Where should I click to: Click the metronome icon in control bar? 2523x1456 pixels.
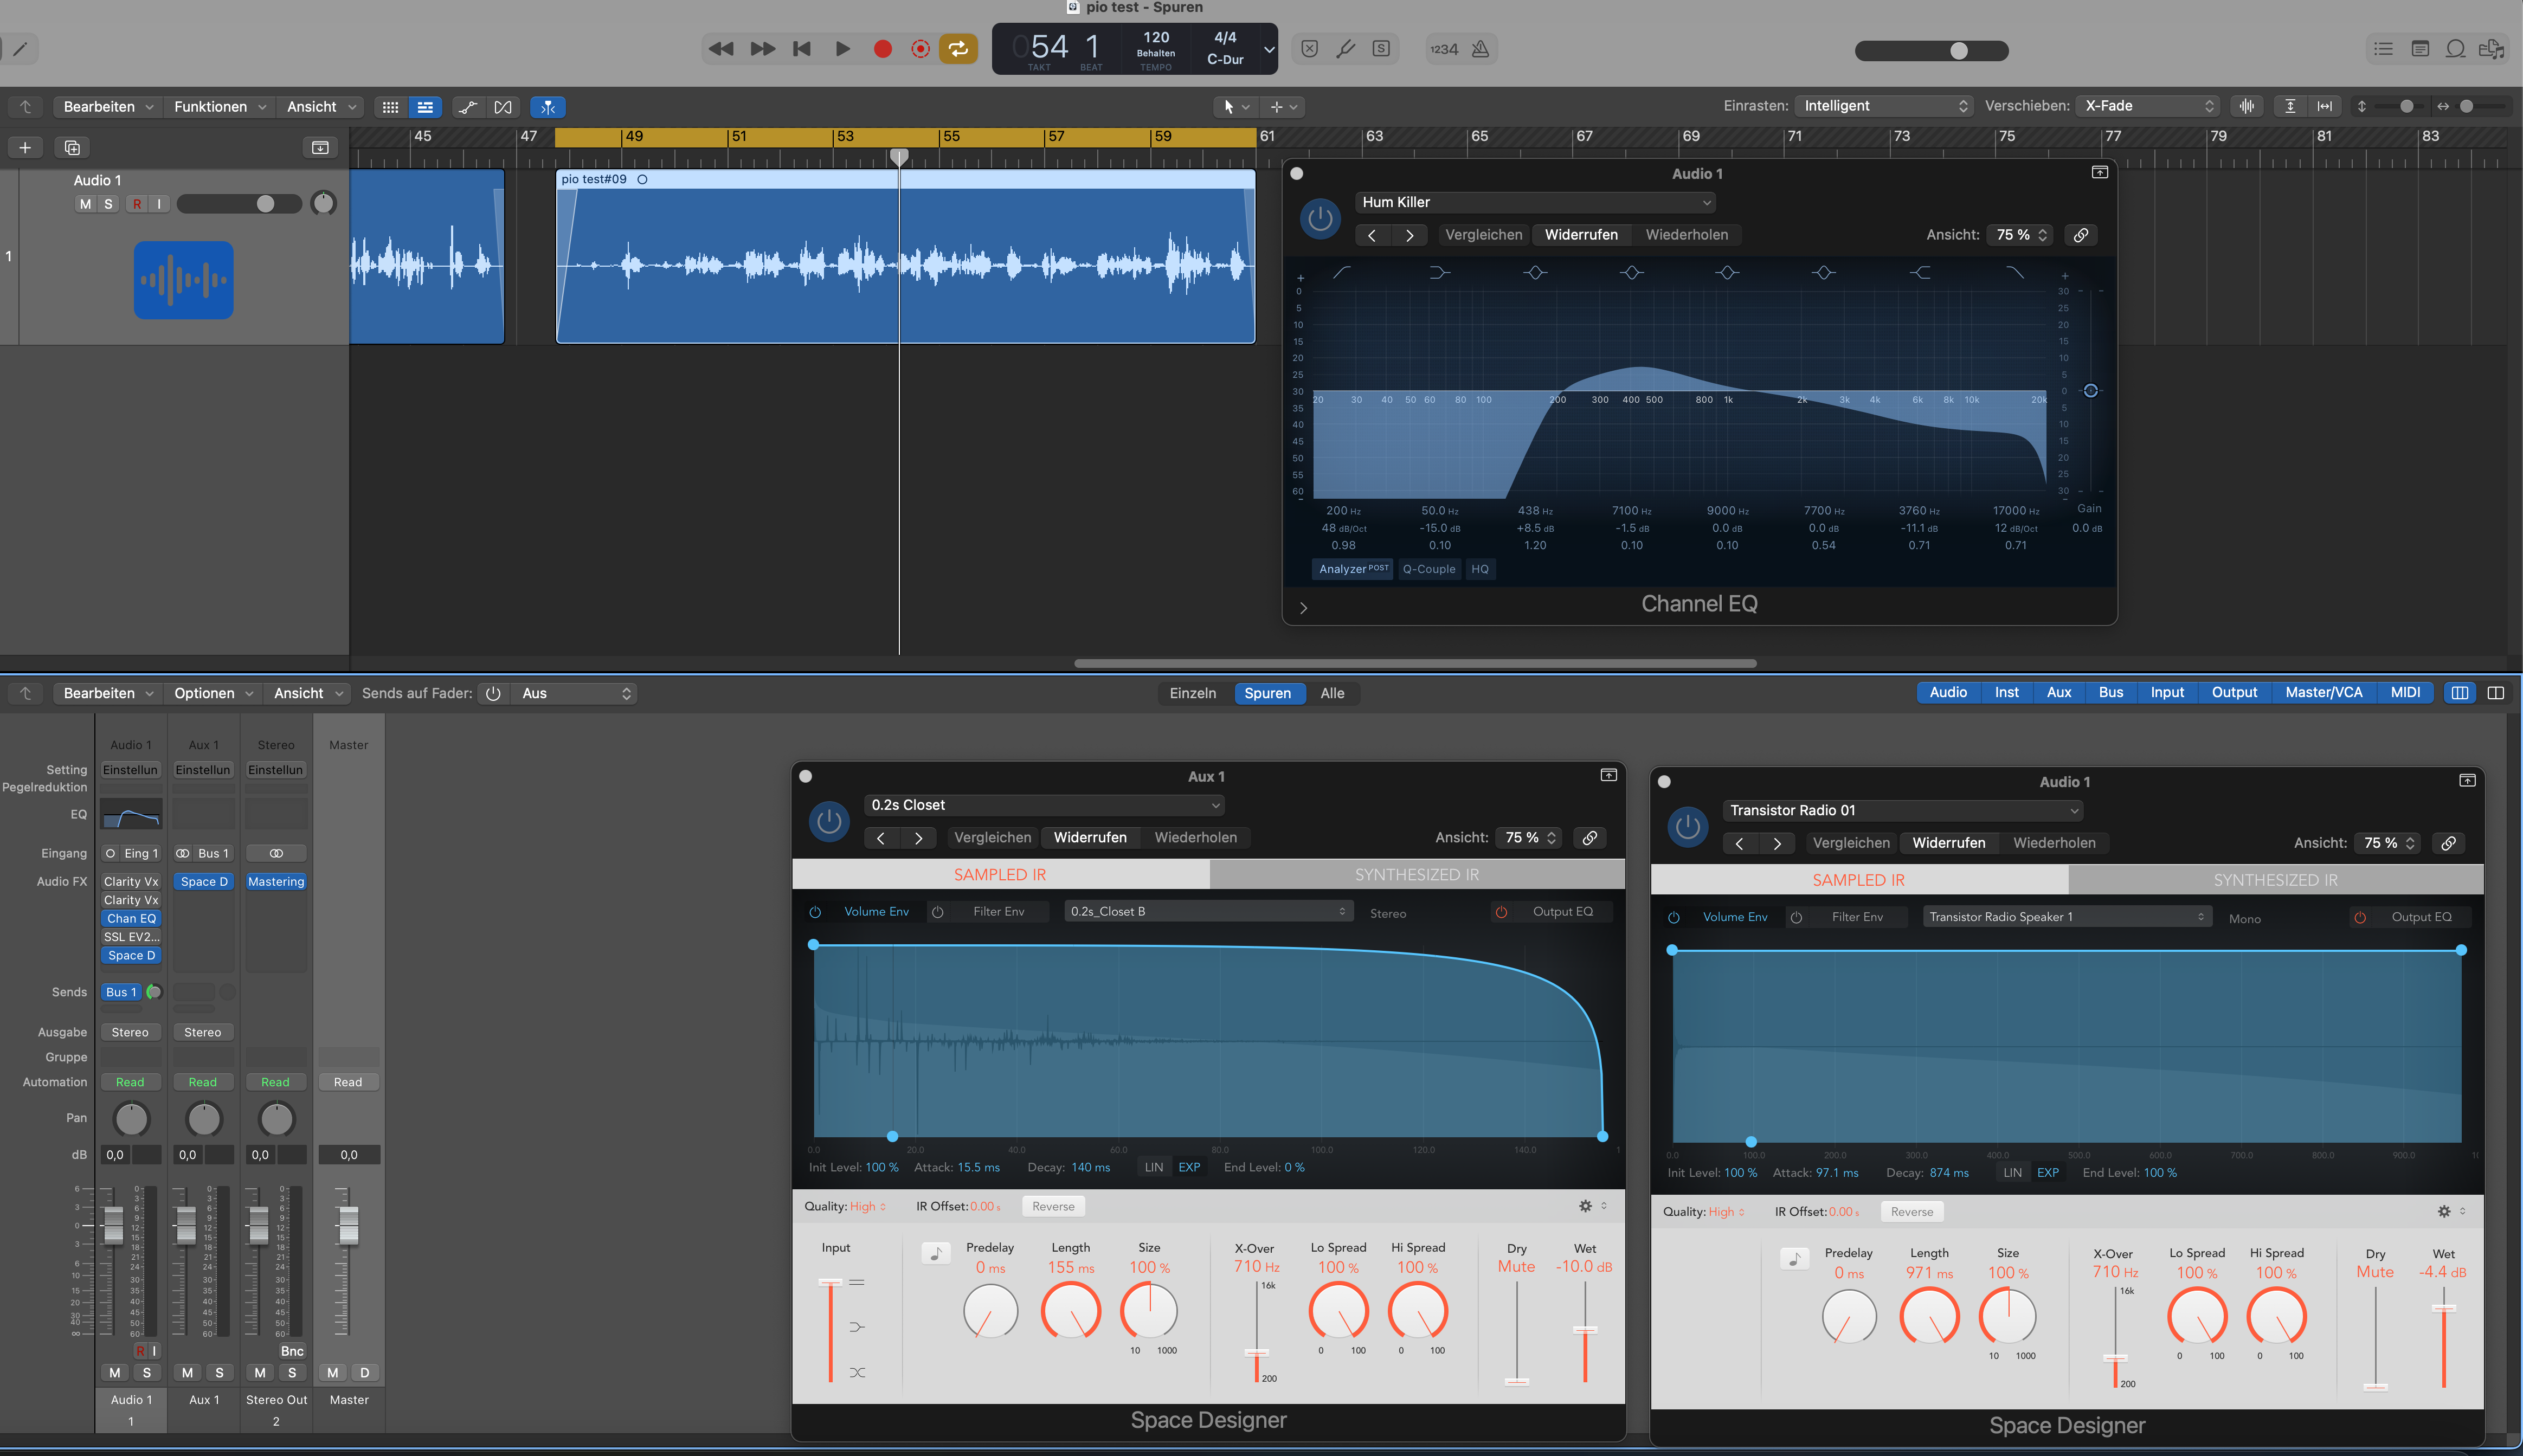tap(1481, 49)
